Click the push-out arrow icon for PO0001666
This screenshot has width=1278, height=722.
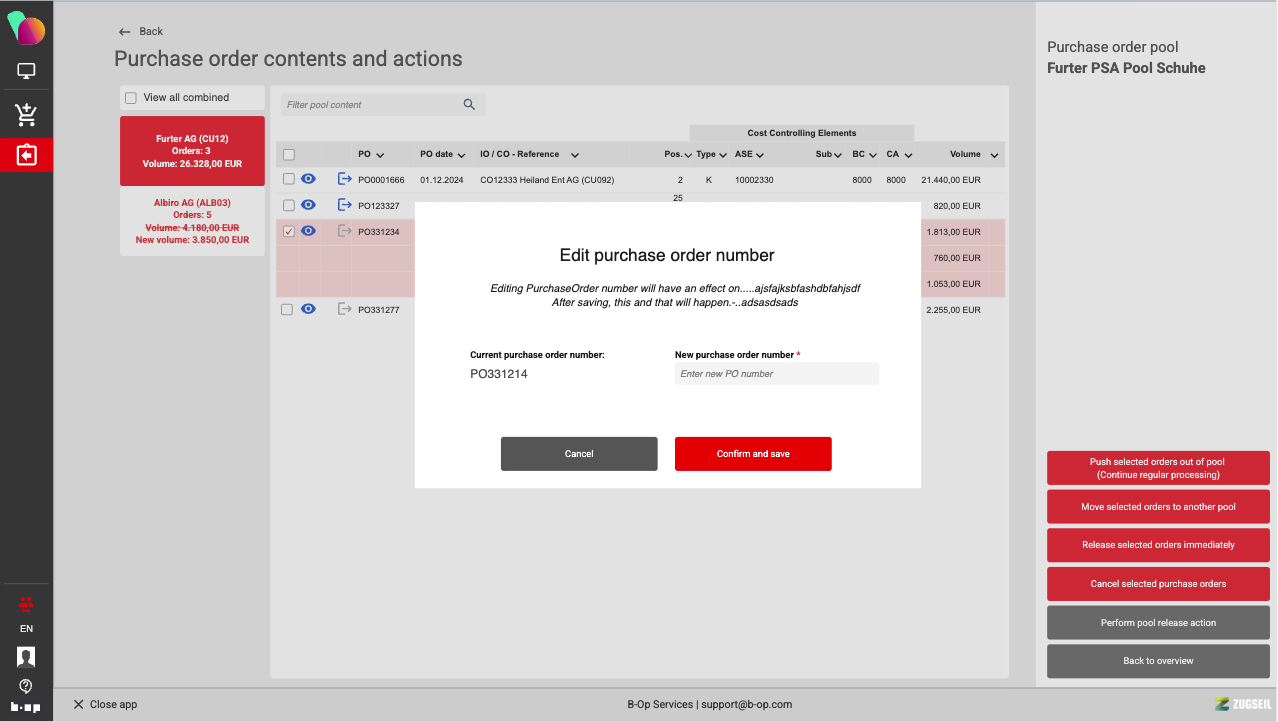click(x=345, y=180)
